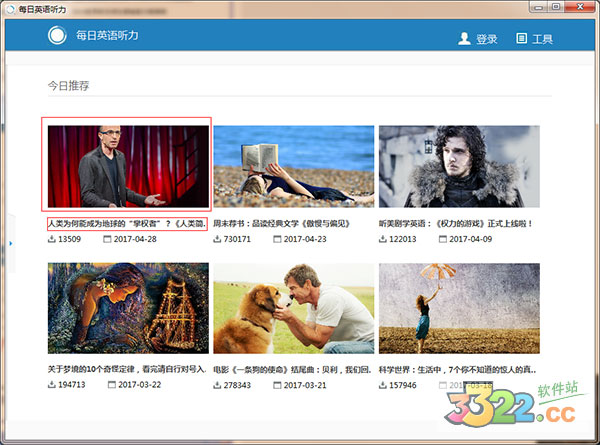
Task: Open the 工具 tools menu
Action: [x=534, y=39]
